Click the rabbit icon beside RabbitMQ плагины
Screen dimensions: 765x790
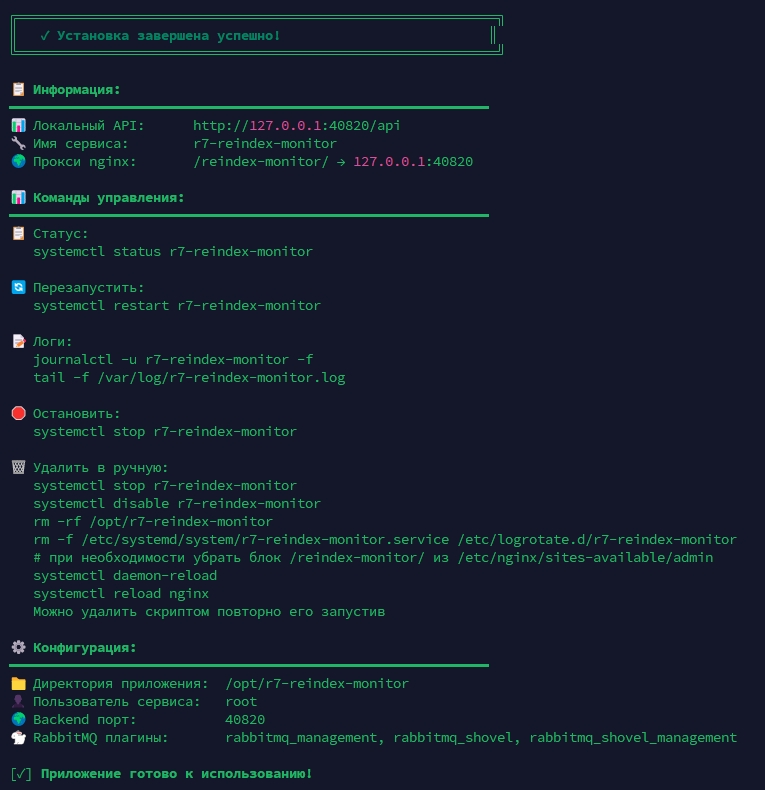click(17, 737)
